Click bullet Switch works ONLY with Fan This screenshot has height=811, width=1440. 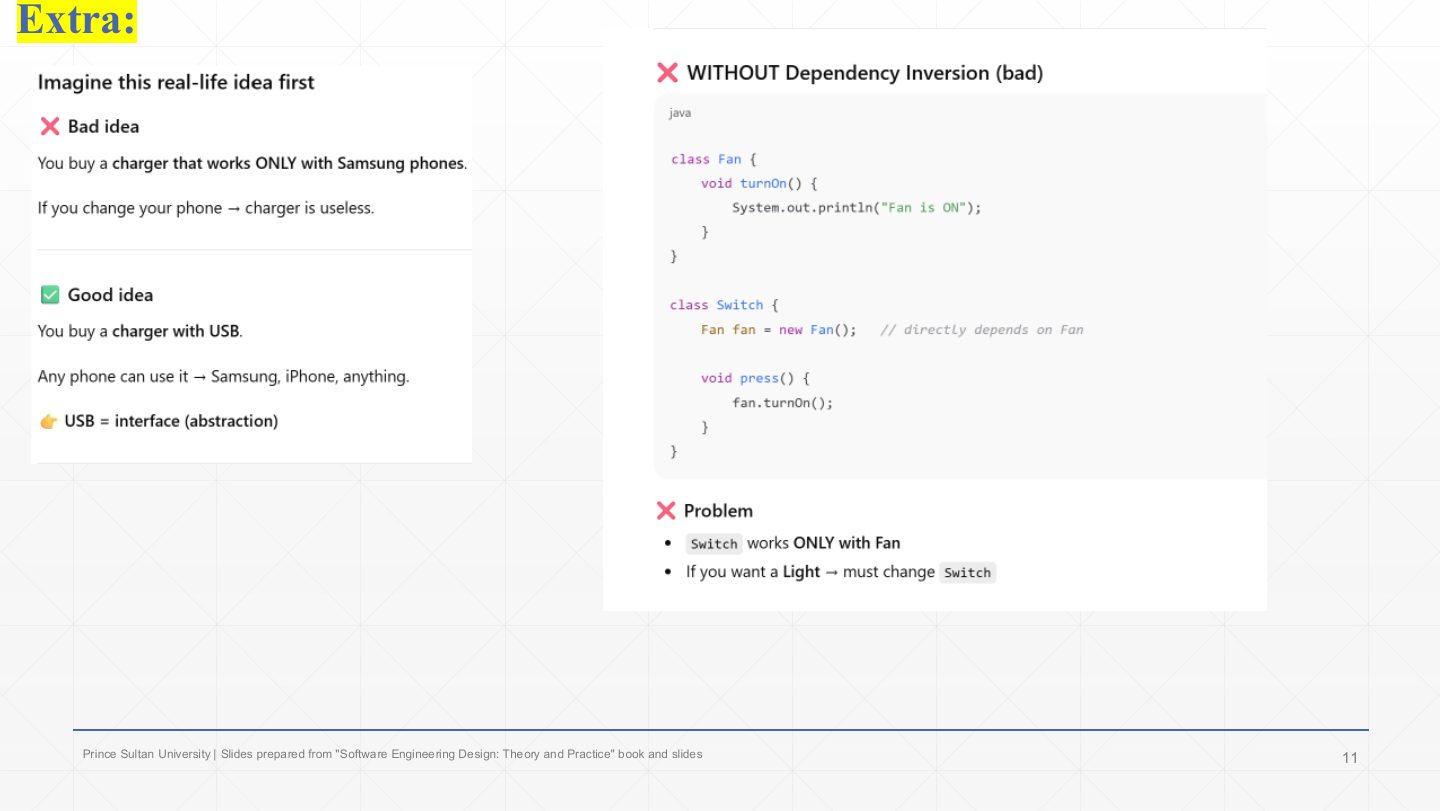click(x=793, y=543)
